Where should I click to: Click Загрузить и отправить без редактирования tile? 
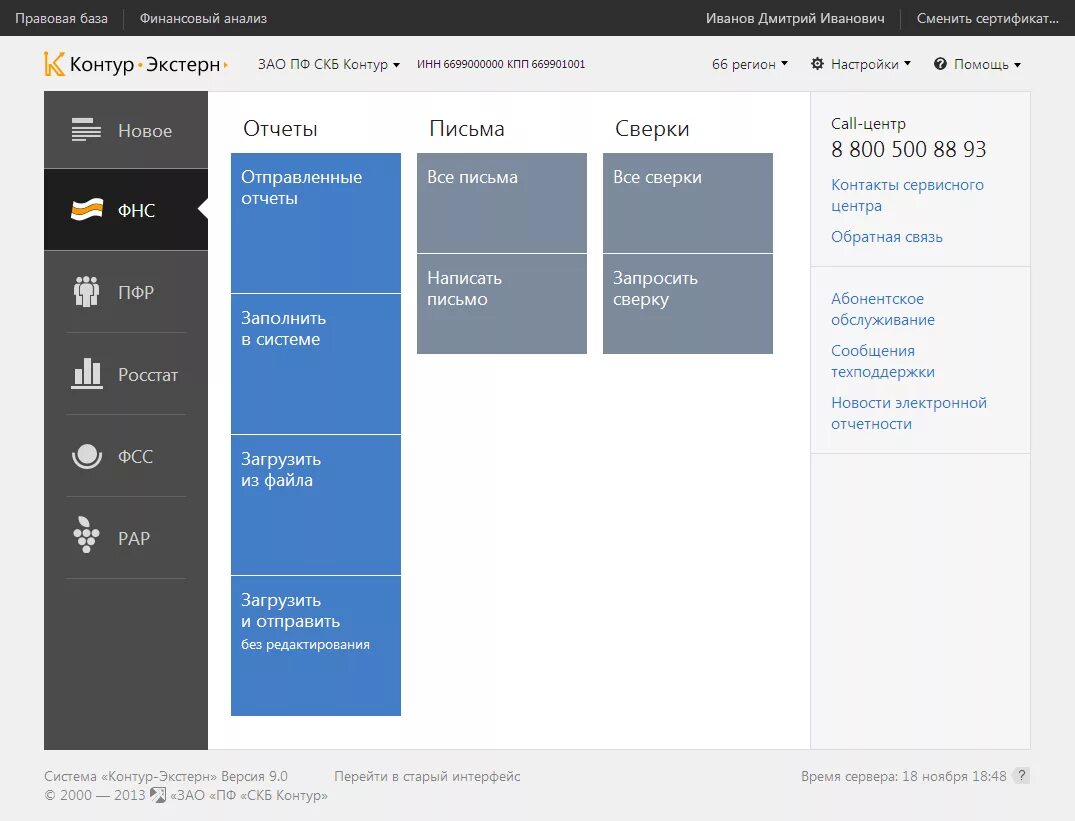315,646
